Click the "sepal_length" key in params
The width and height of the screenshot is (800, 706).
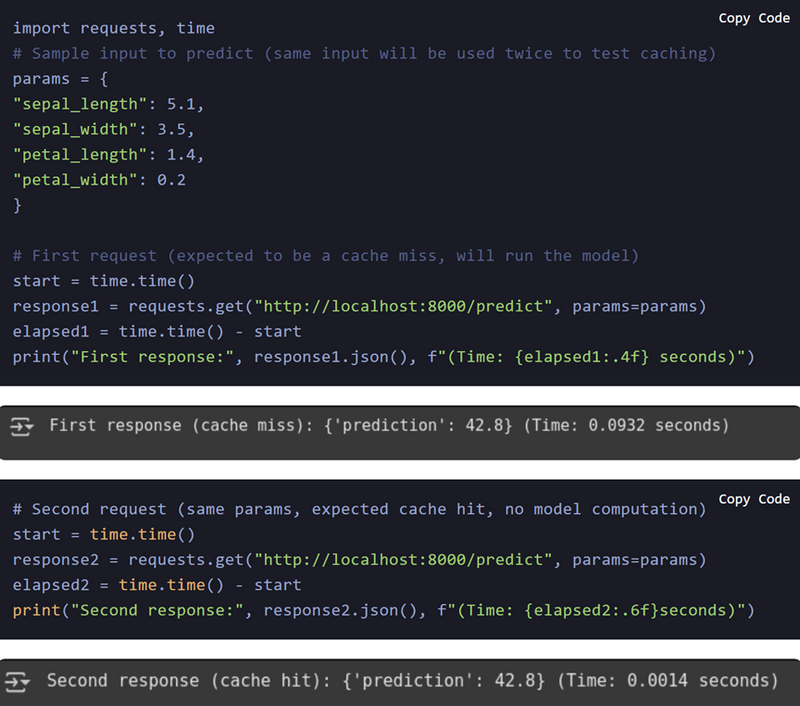(x=72, y=103)
